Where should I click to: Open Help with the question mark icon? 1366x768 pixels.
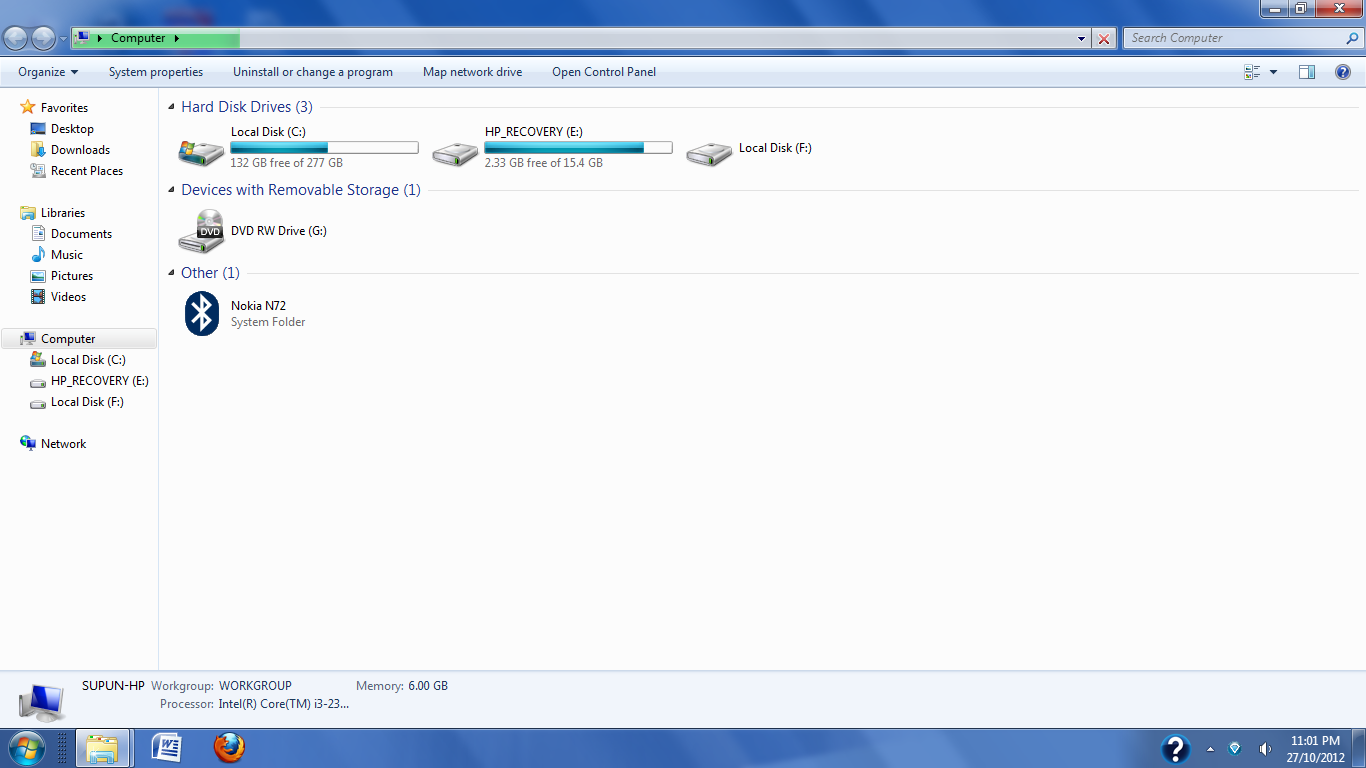pyautogui.click(x=1343, y=72)
